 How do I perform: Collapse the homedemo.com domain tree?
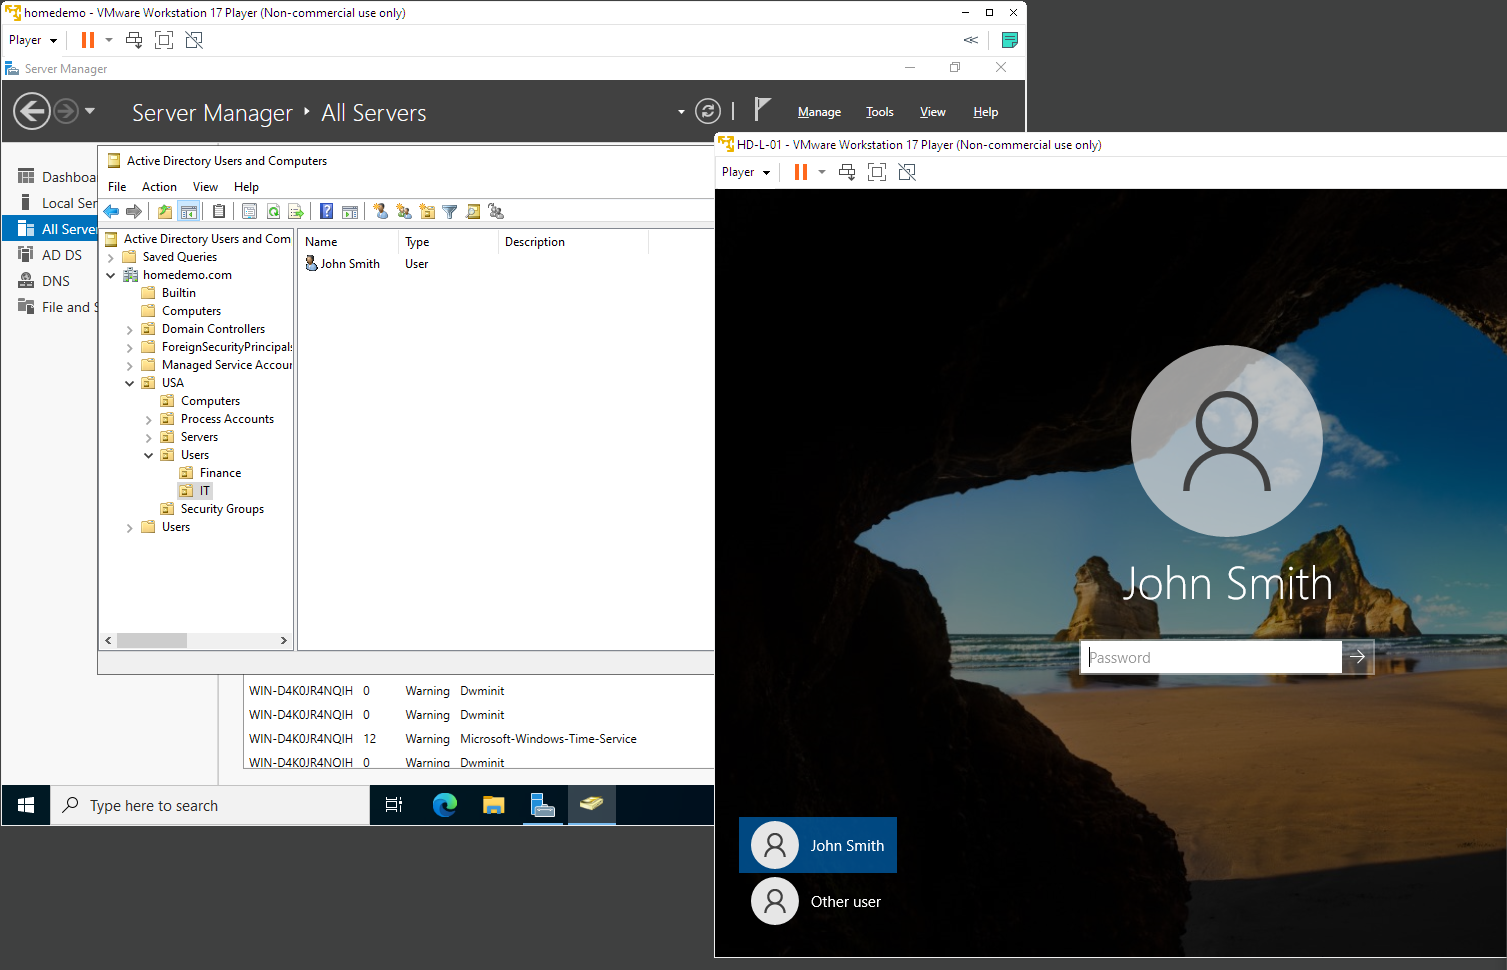point(110,274)
